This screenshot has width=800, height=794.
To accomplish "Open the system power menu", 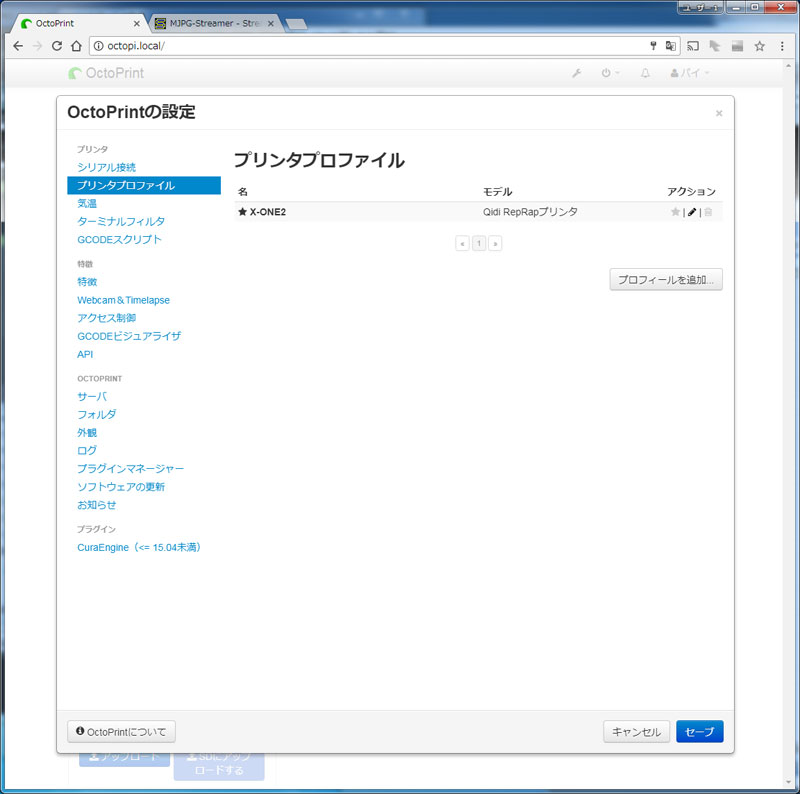I will point(610,73).
